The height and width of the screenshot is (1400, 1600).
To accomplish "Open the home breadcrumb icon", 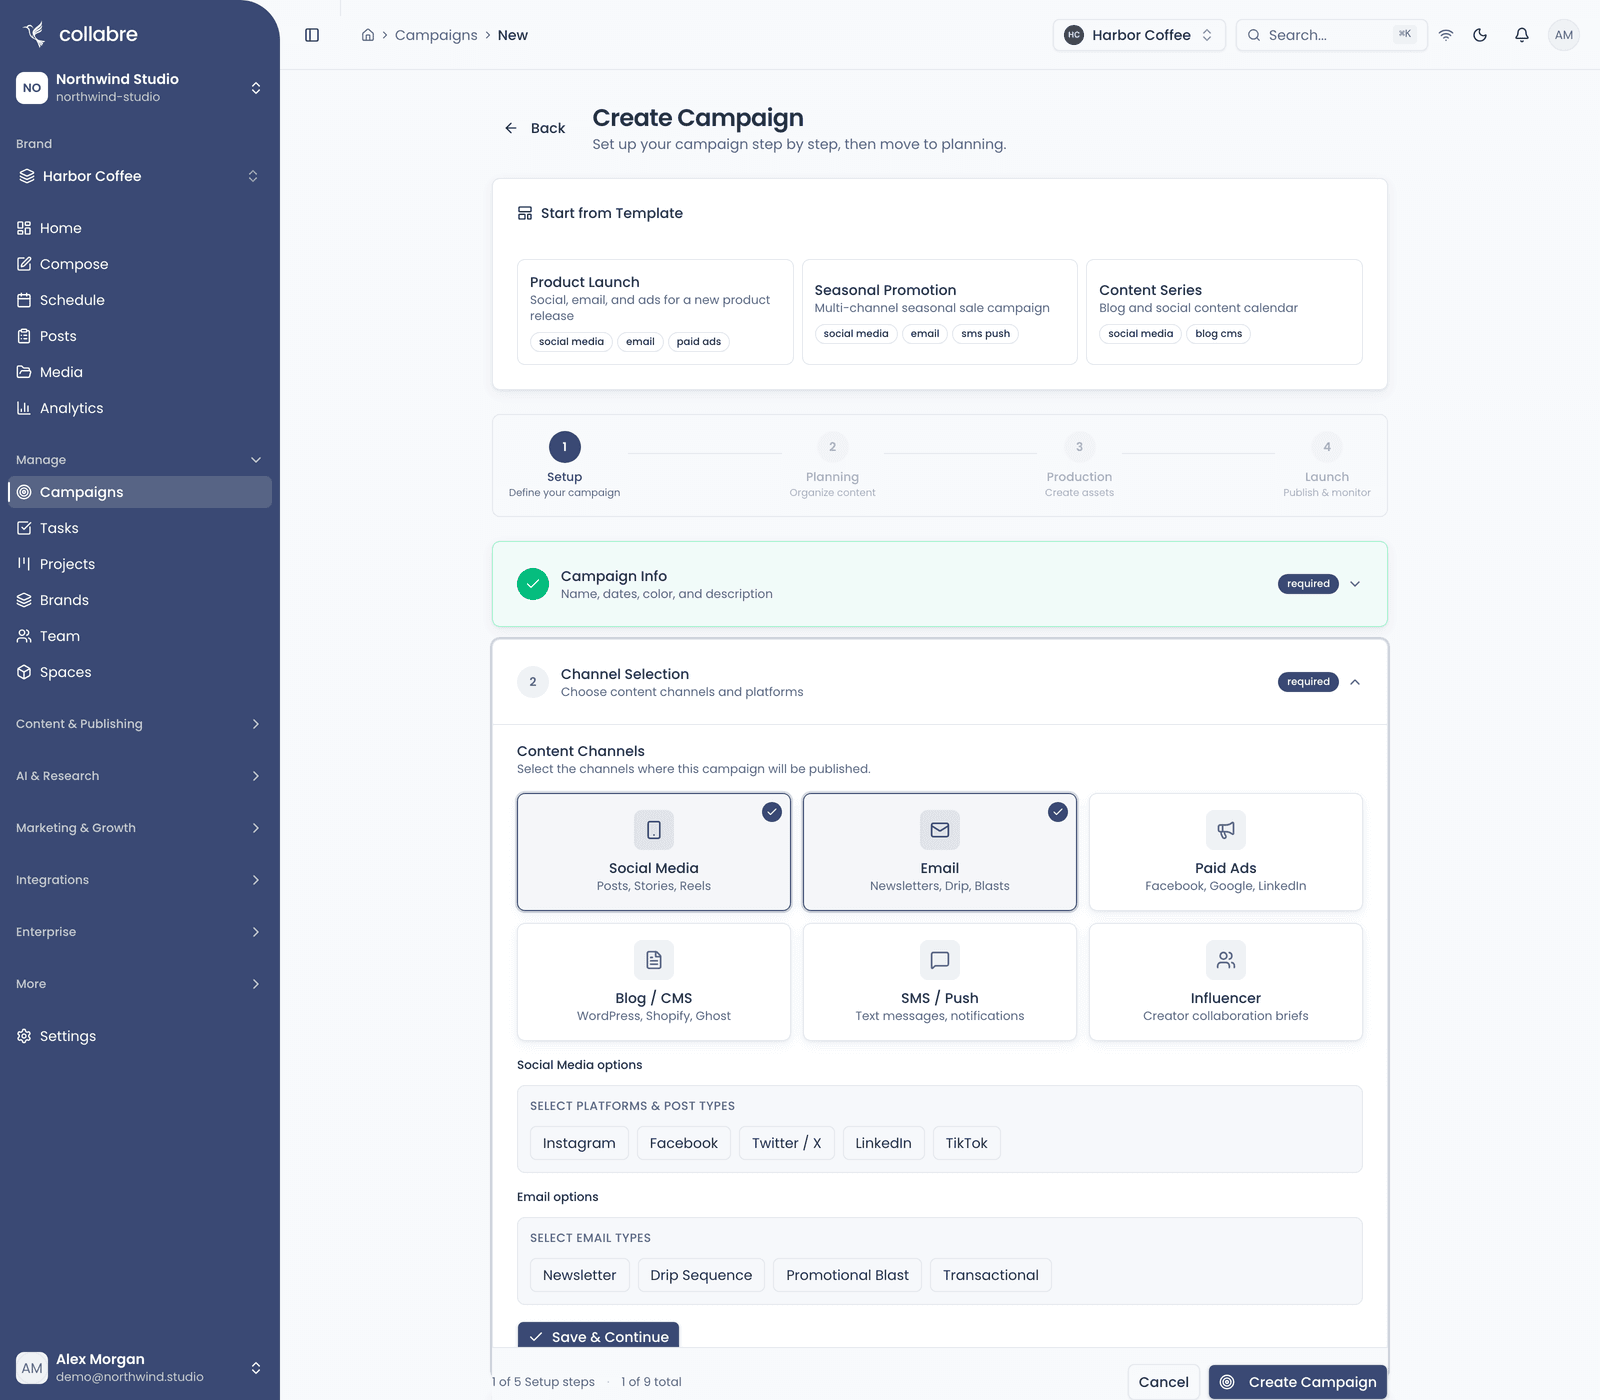I will [368, 35].
